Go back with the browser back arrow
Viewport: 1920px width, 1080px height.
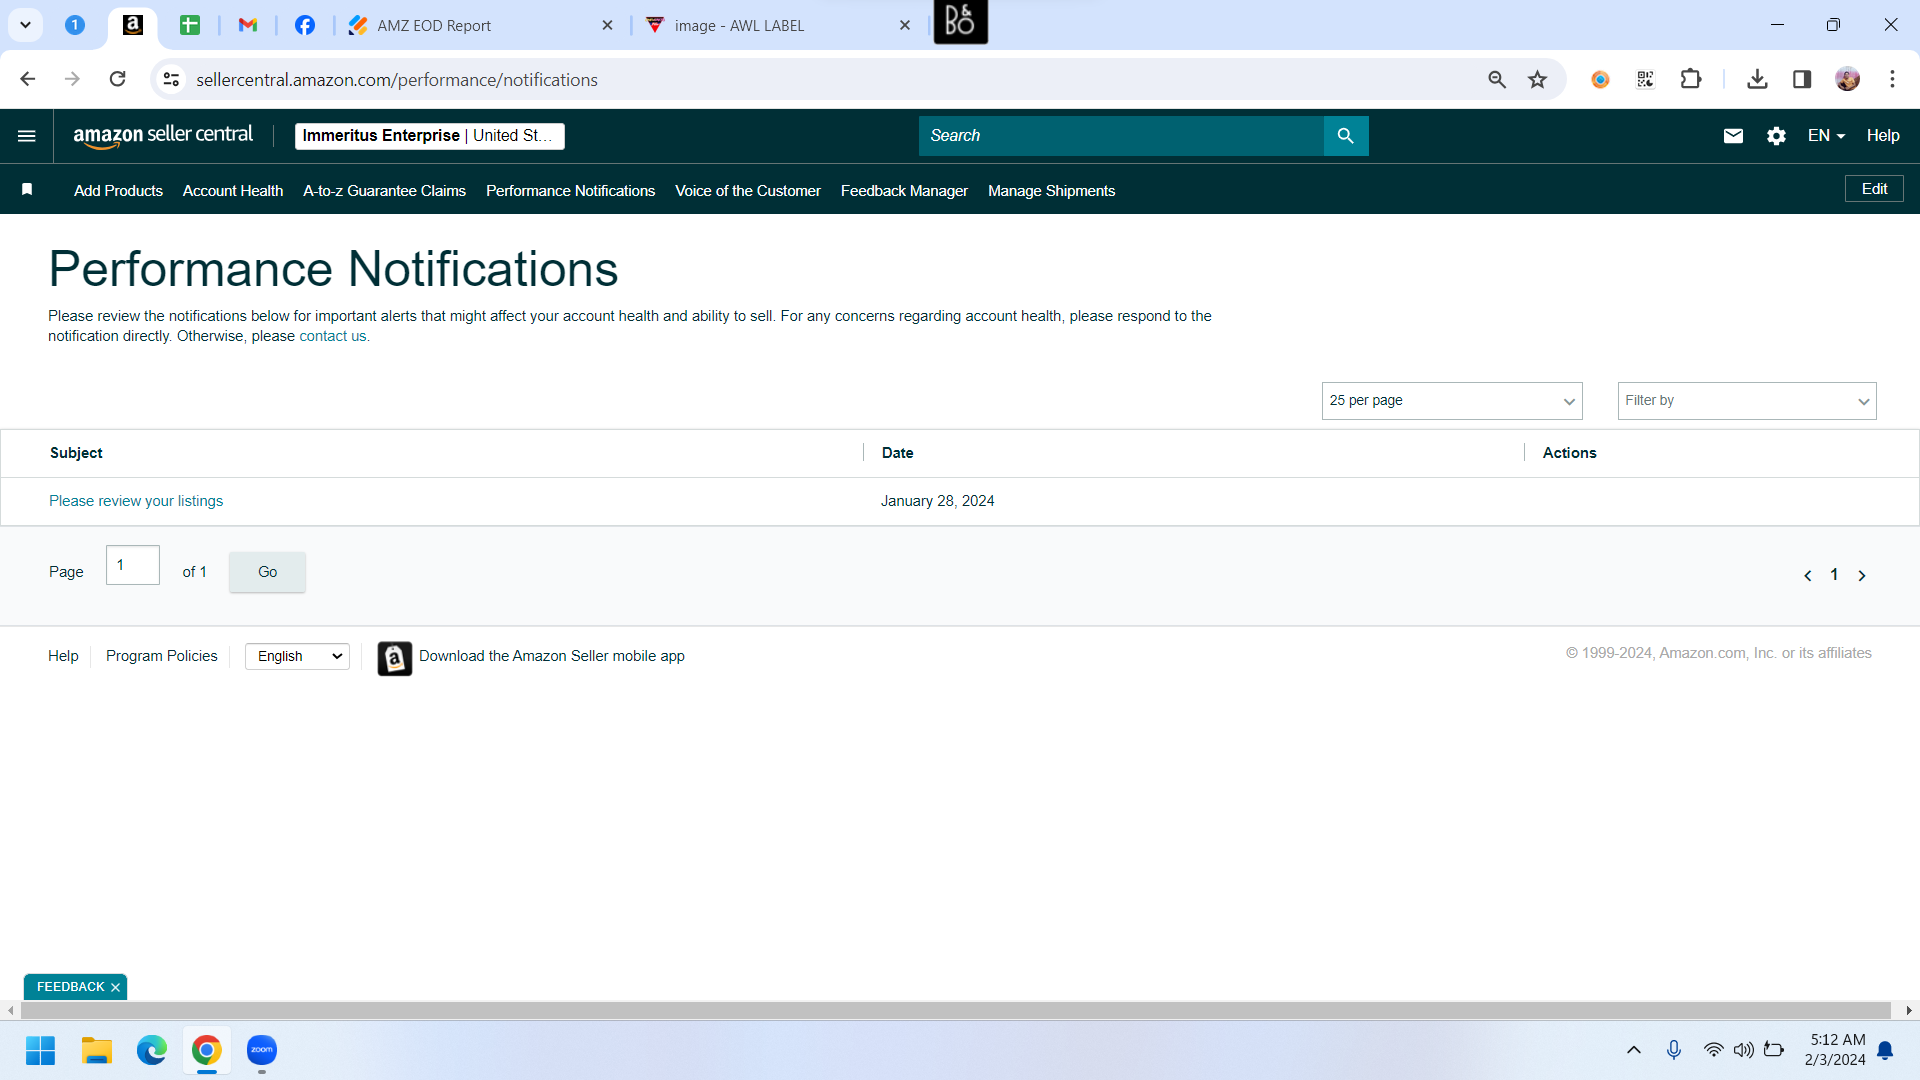click(x=28, y=79)
